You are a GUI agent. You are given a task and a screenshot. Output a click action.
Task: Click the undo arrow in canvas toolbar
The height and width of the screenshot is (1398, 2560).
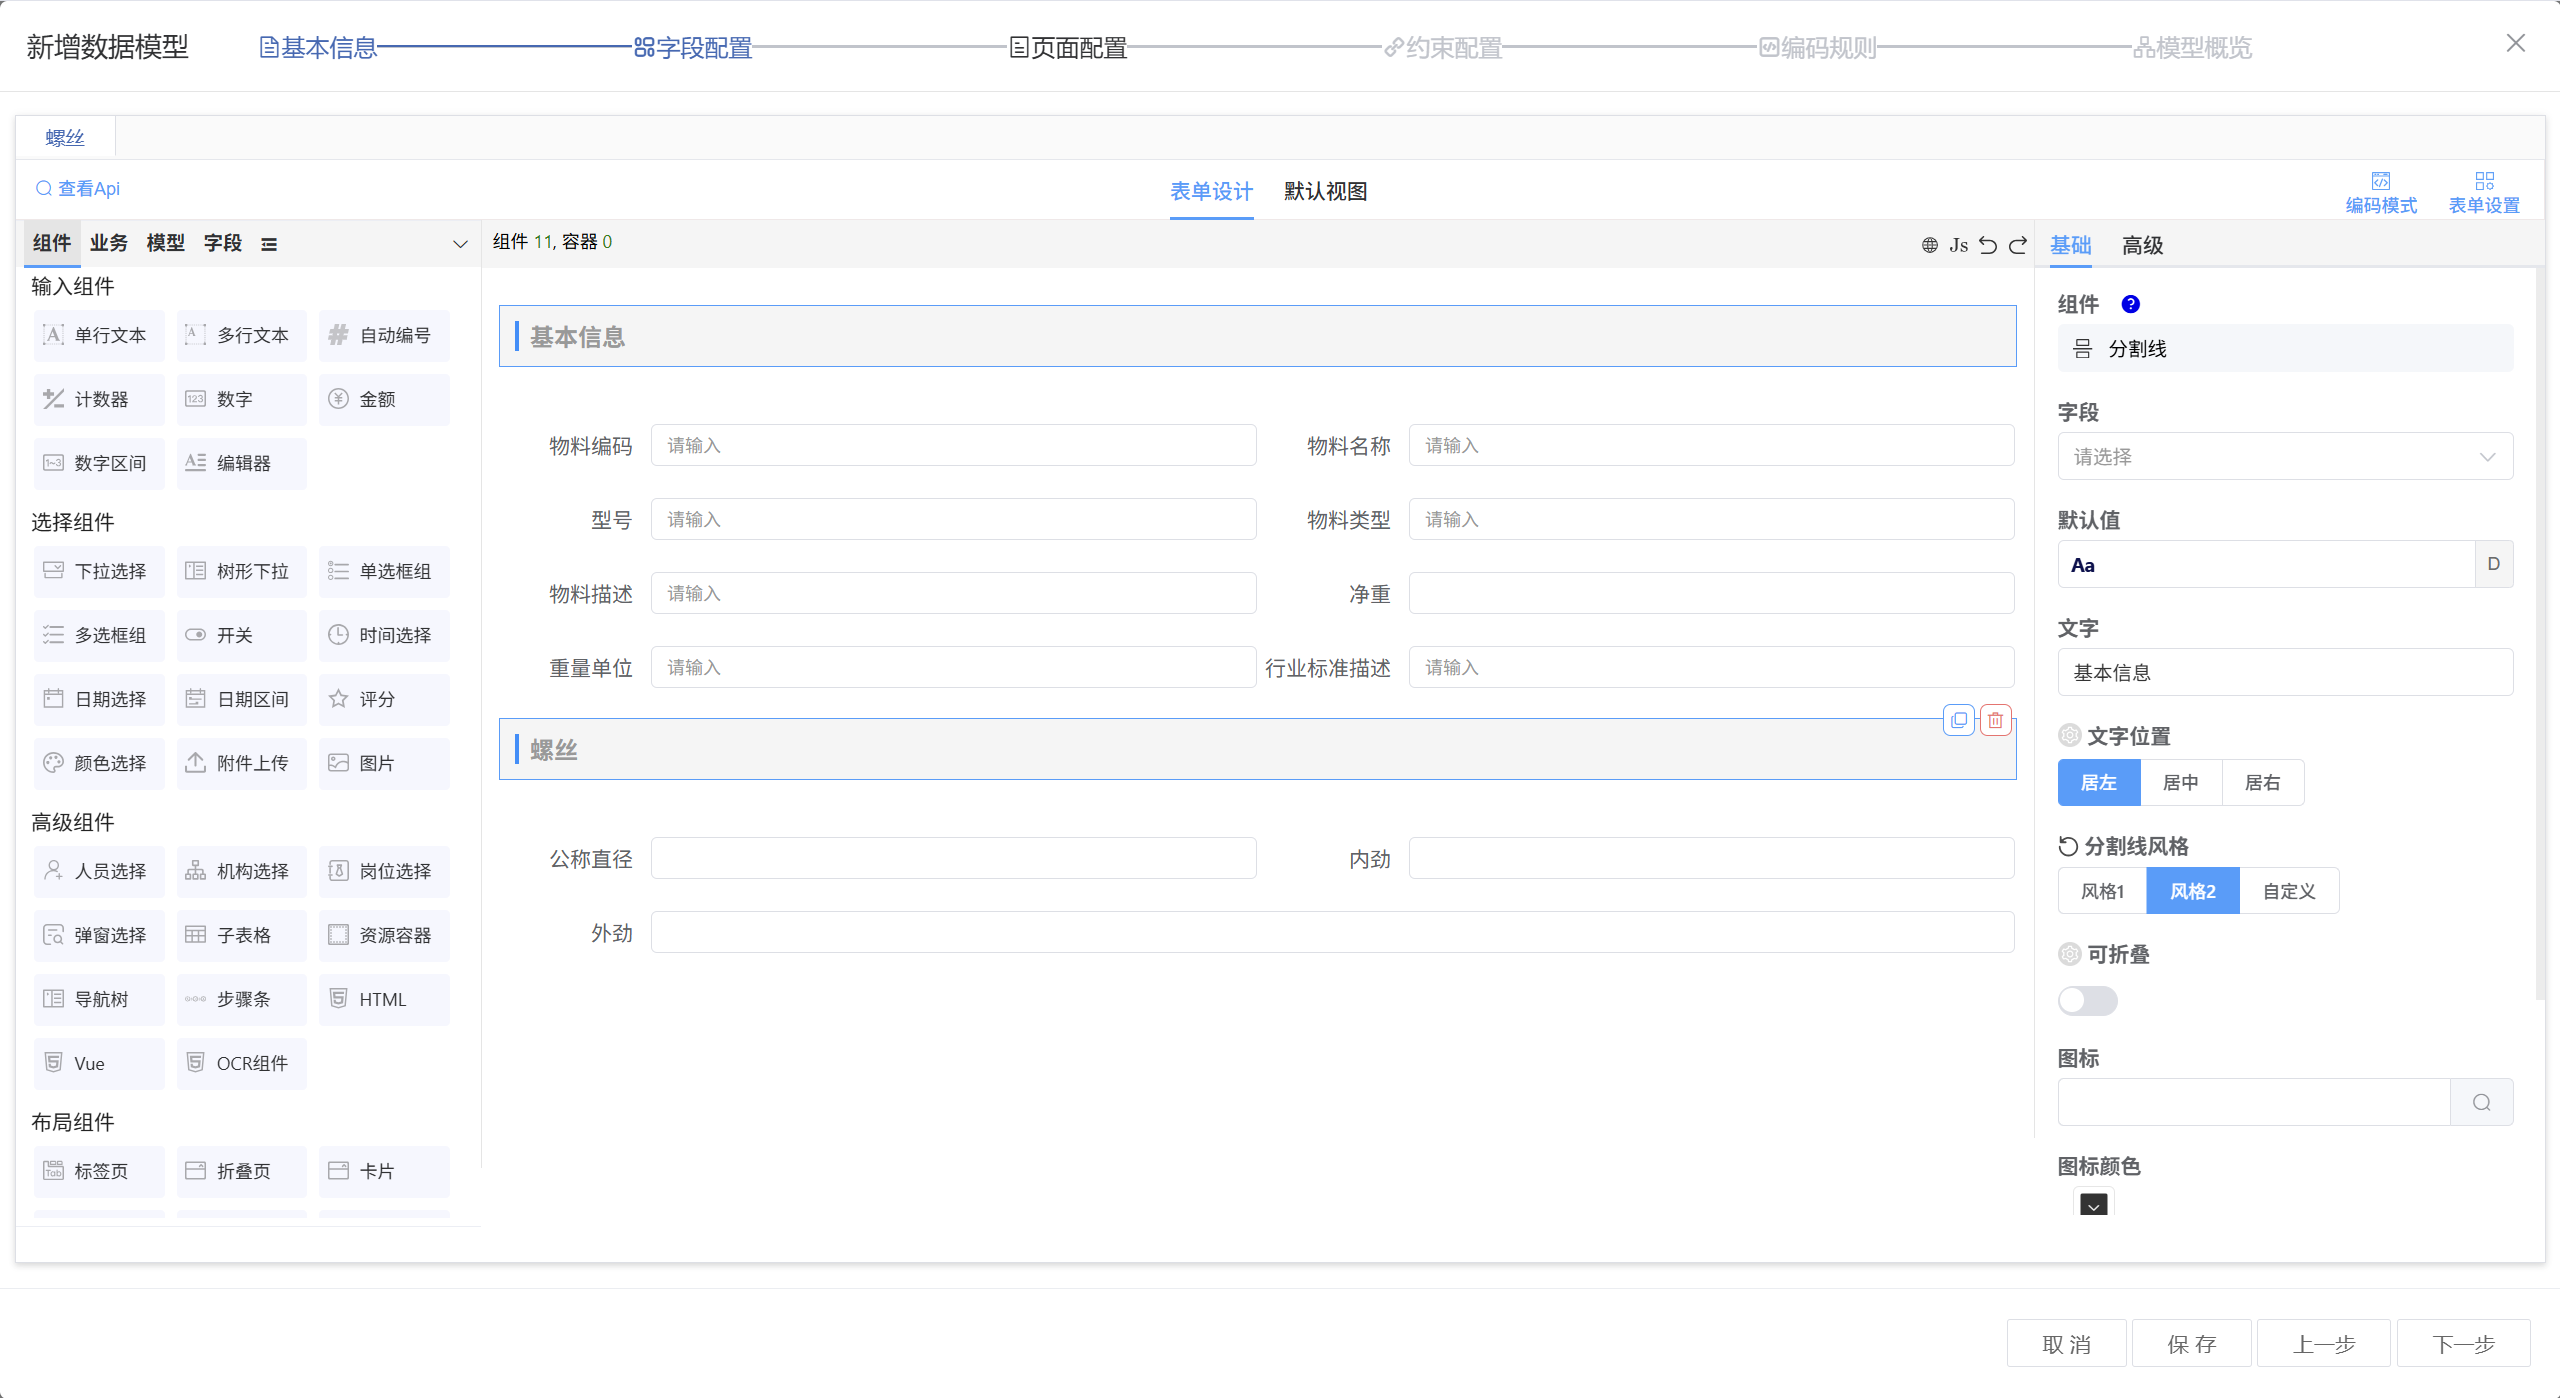[x=1988, y=245]
